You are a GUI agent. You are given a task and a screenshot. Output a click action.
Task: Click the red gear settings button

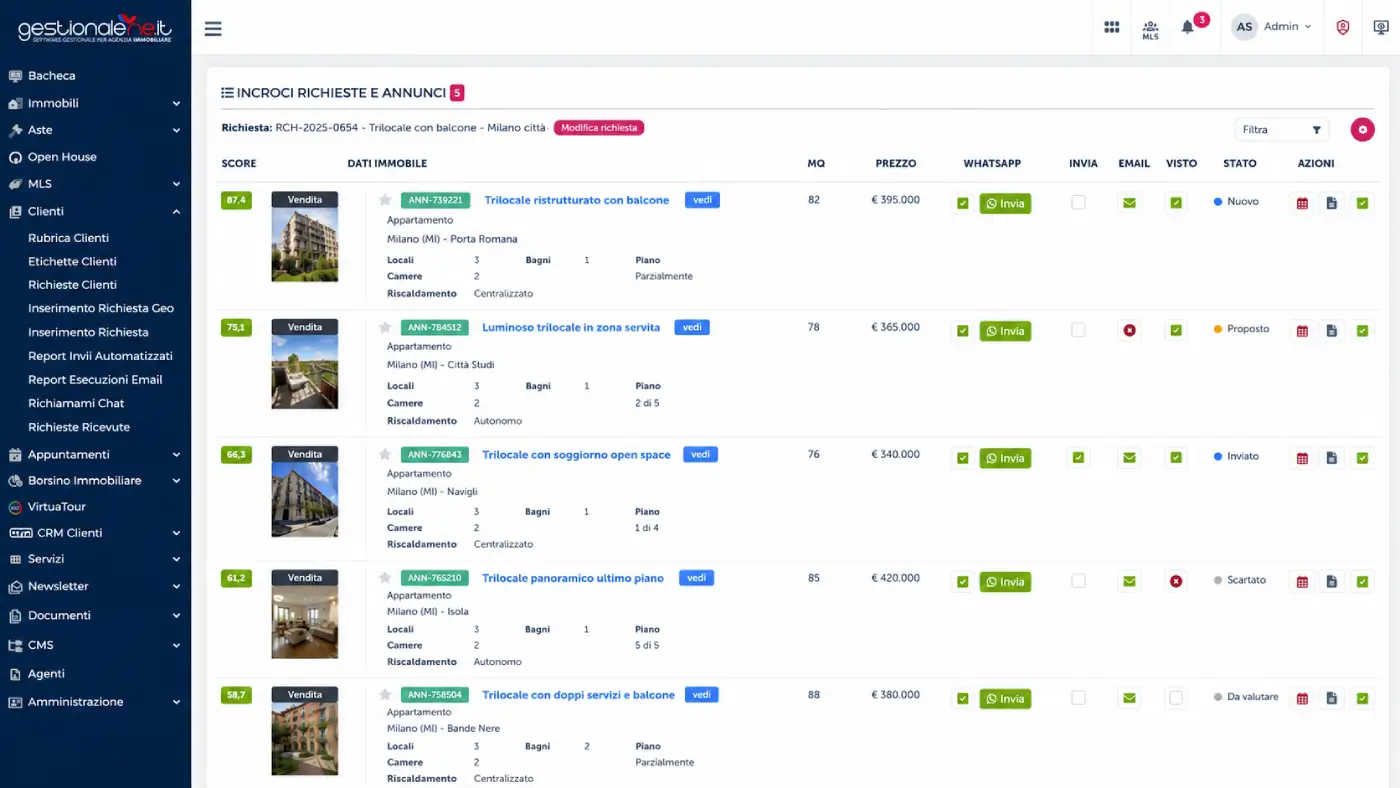[x=1362, y=129]
